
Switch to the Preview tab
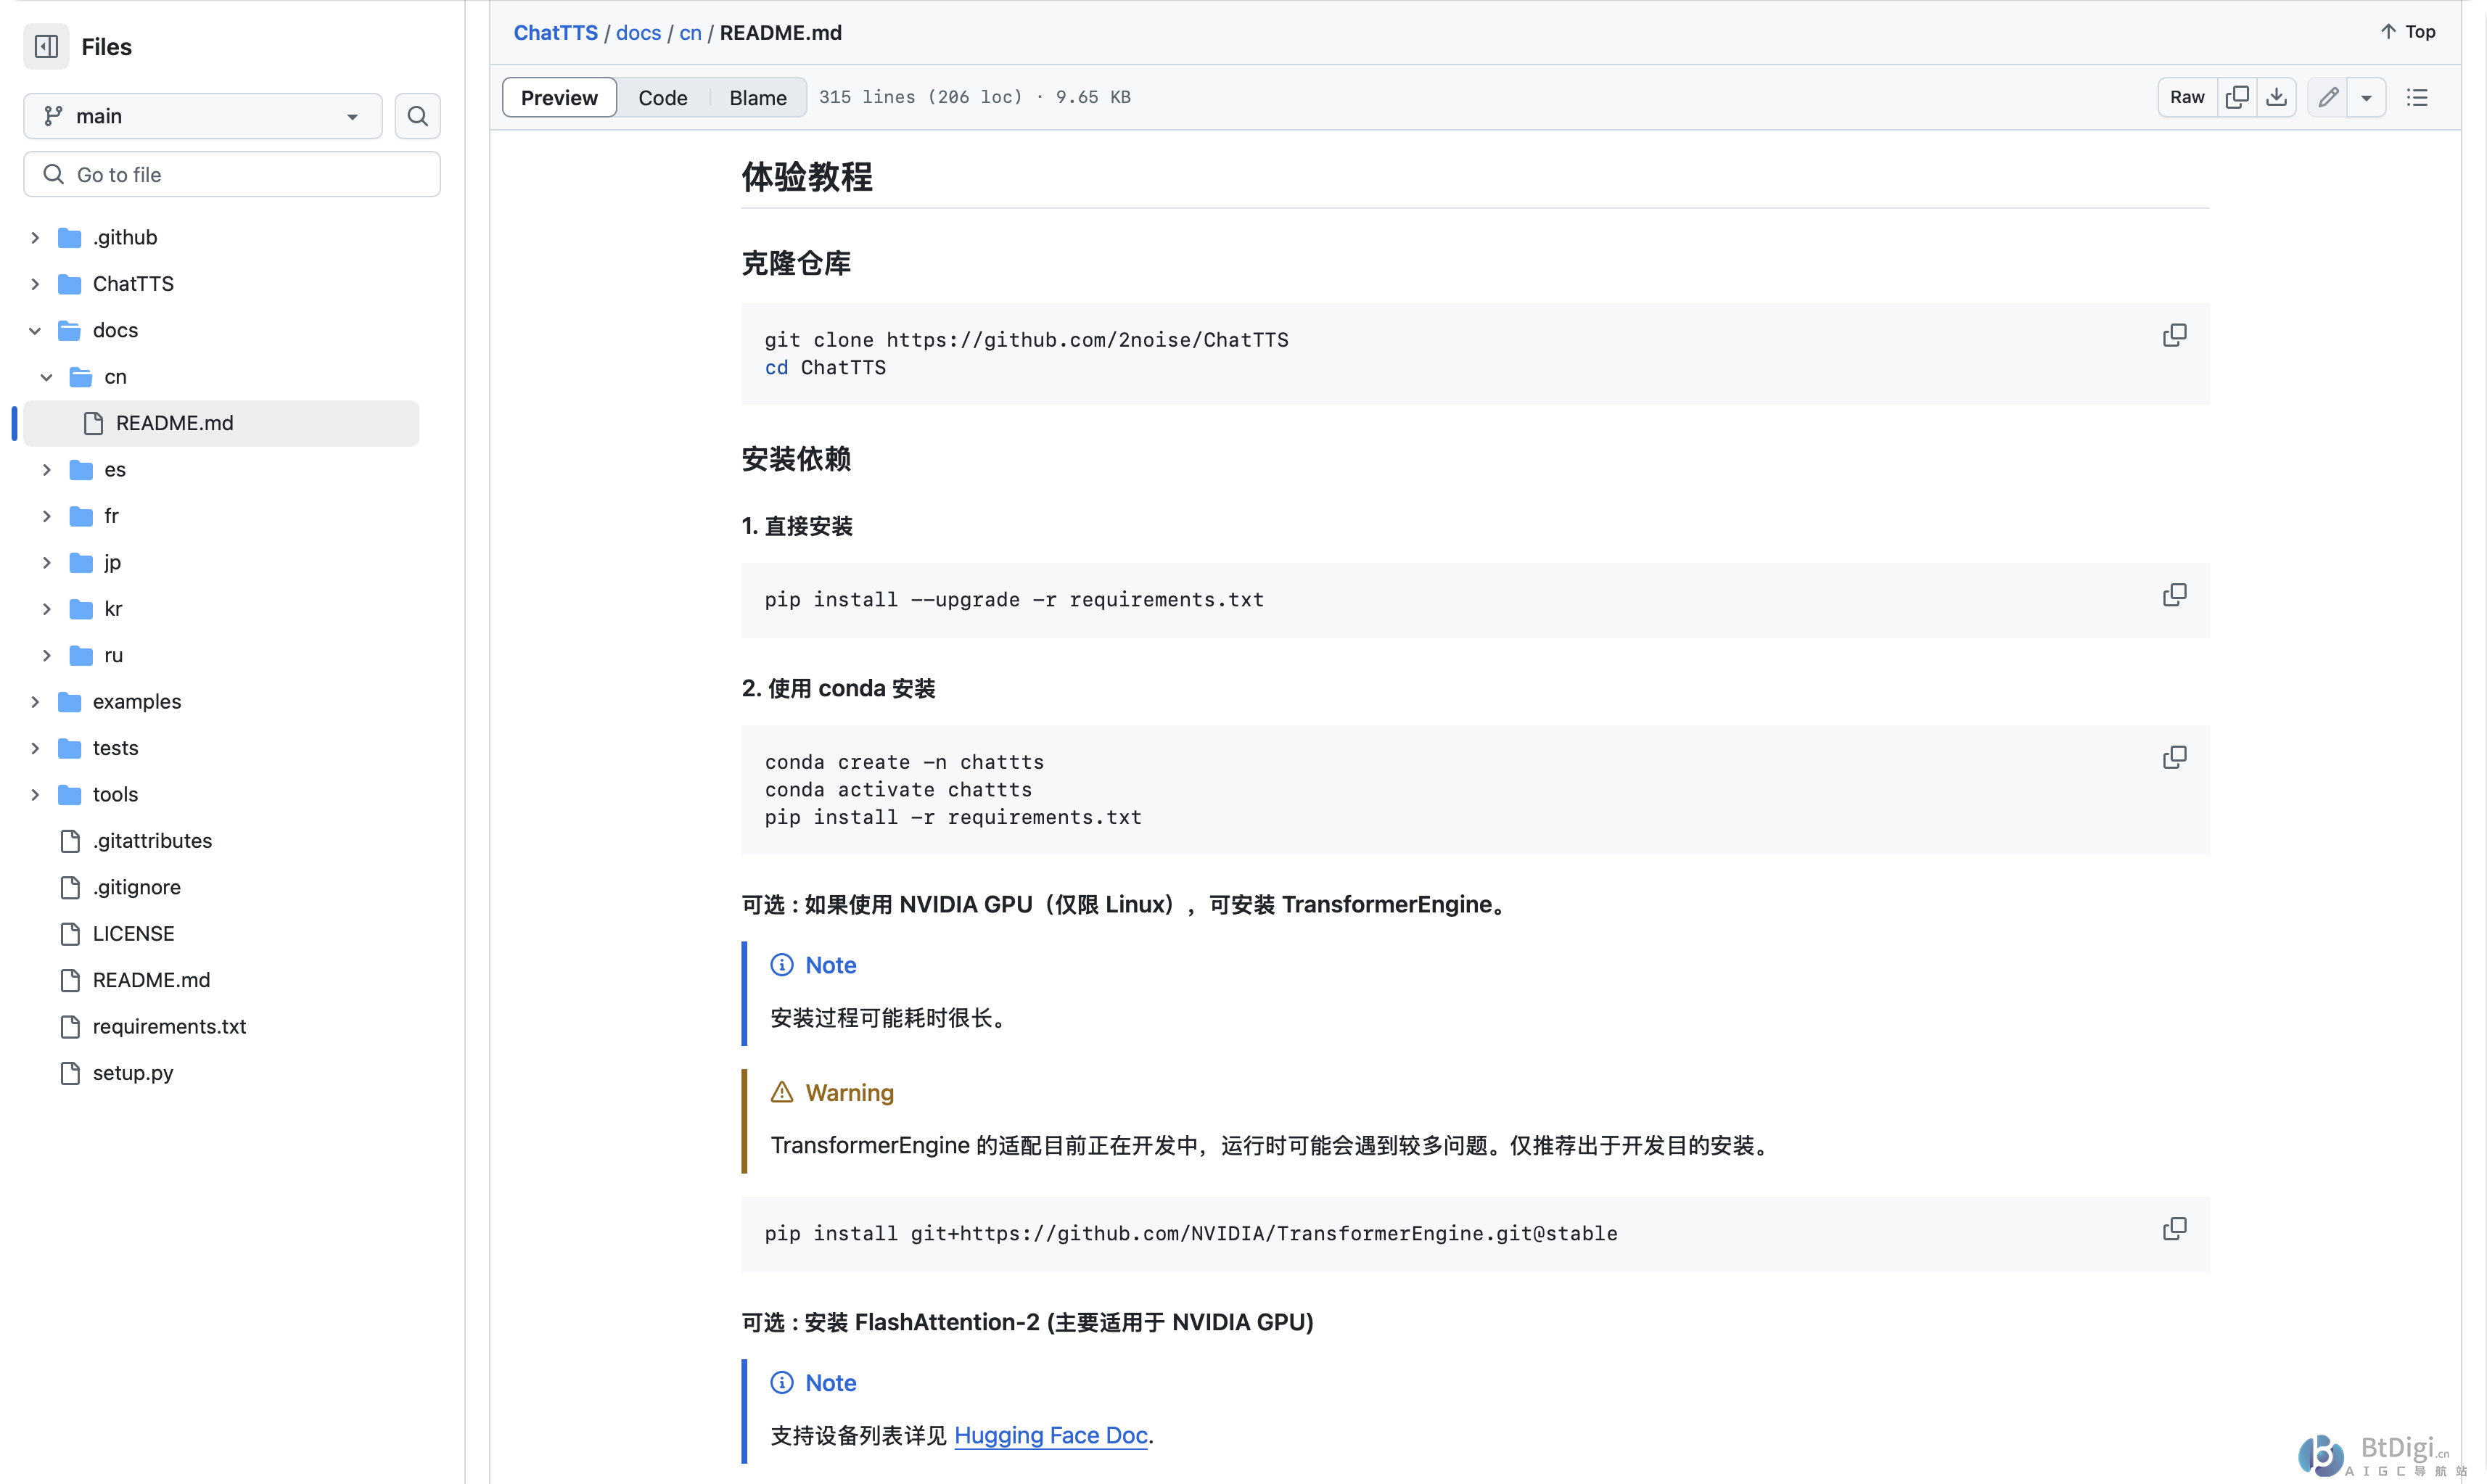tap(559, 97)
